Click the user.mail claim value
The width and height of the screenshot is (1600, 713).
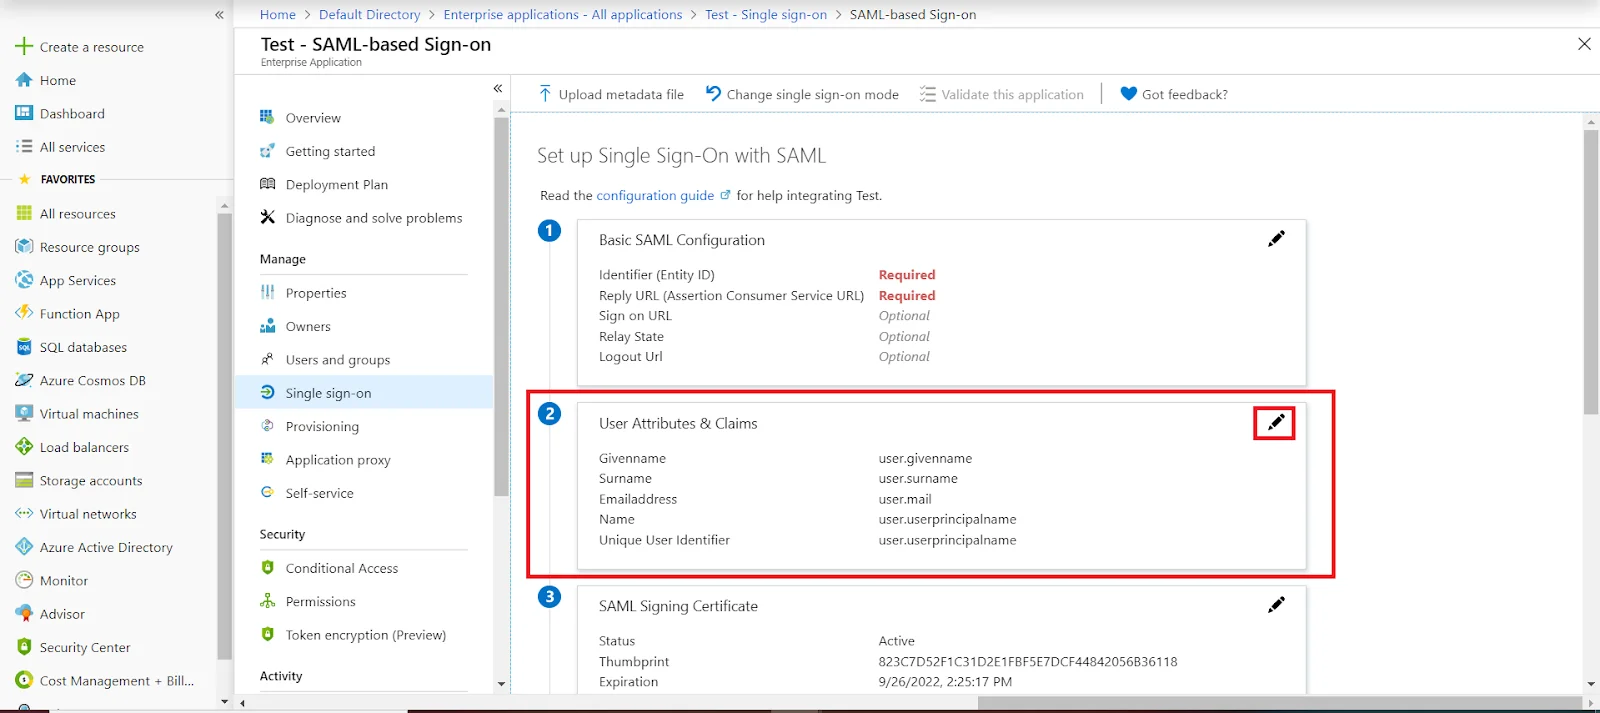[x=905, y=499]
